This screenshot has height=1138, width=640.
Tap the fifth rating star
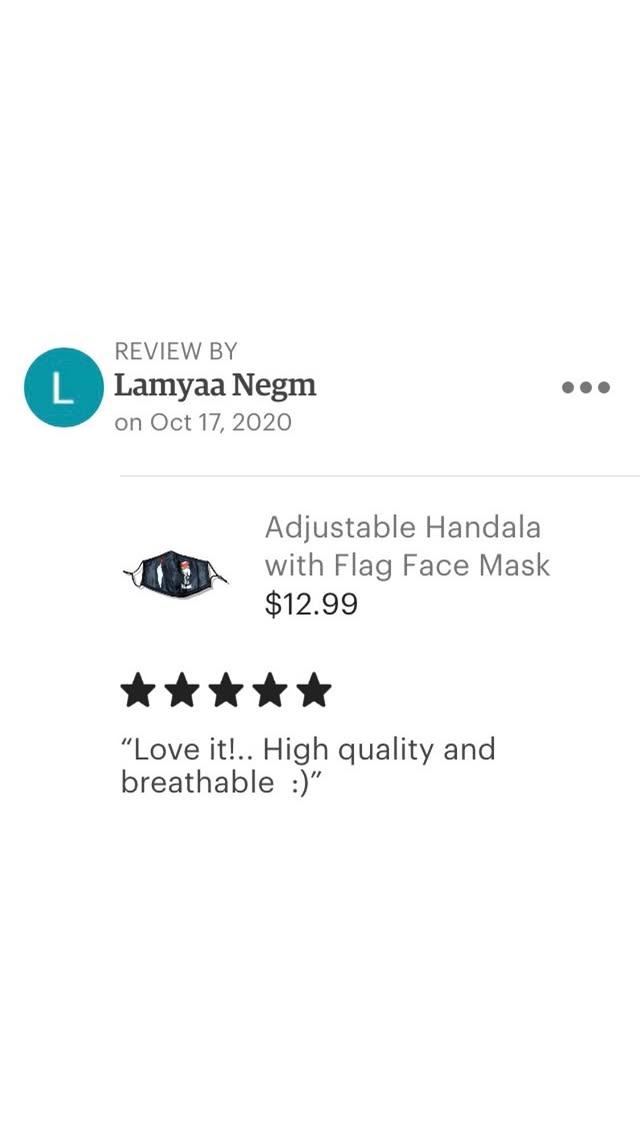pos(313,690)
